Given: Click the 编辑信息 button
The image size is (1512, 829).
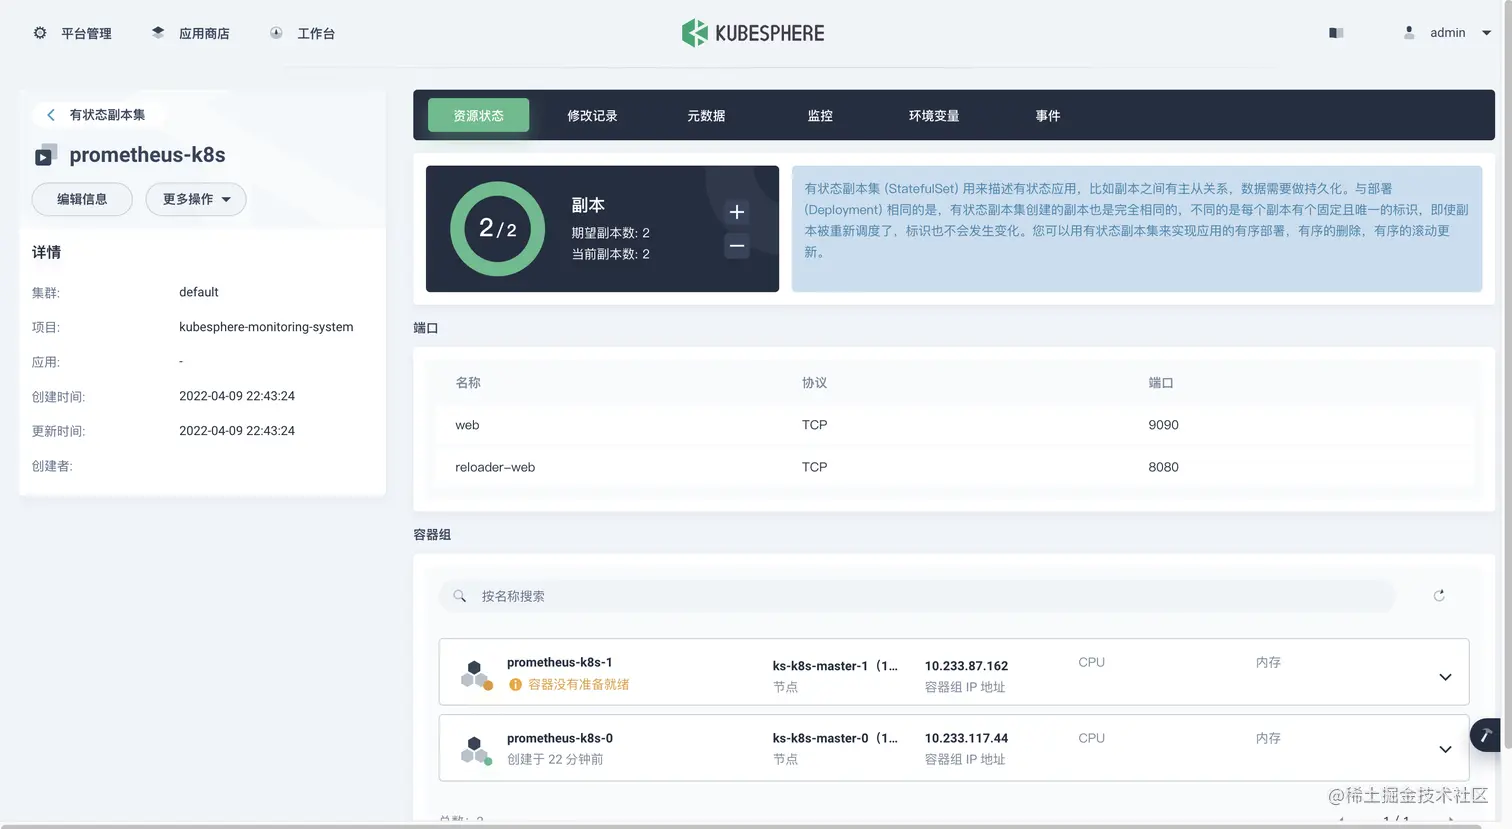Looking at the screenshot, I should (x=82, y=199).
